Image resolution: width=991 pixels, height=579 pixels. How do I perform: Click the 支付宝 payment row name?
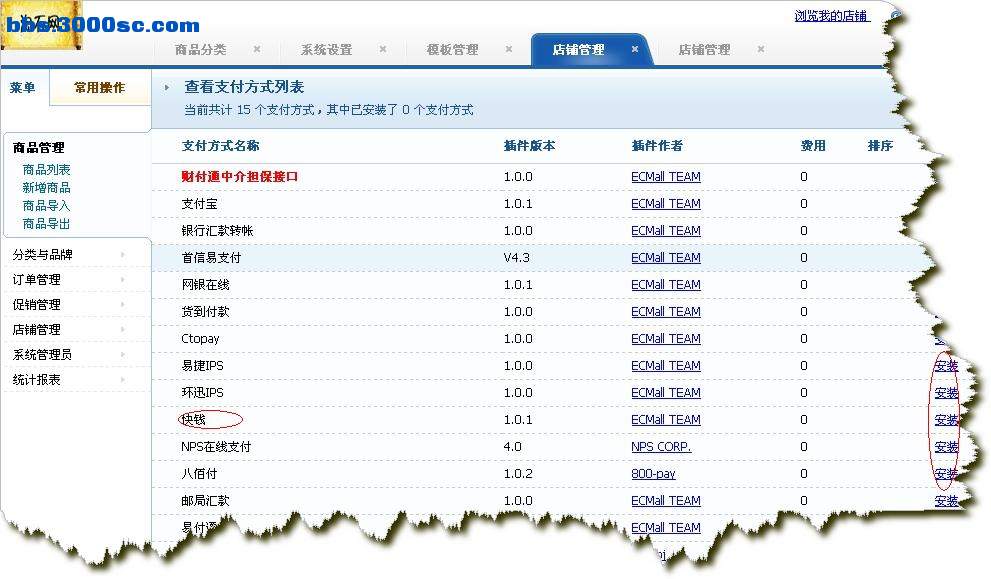coord(200,204)
